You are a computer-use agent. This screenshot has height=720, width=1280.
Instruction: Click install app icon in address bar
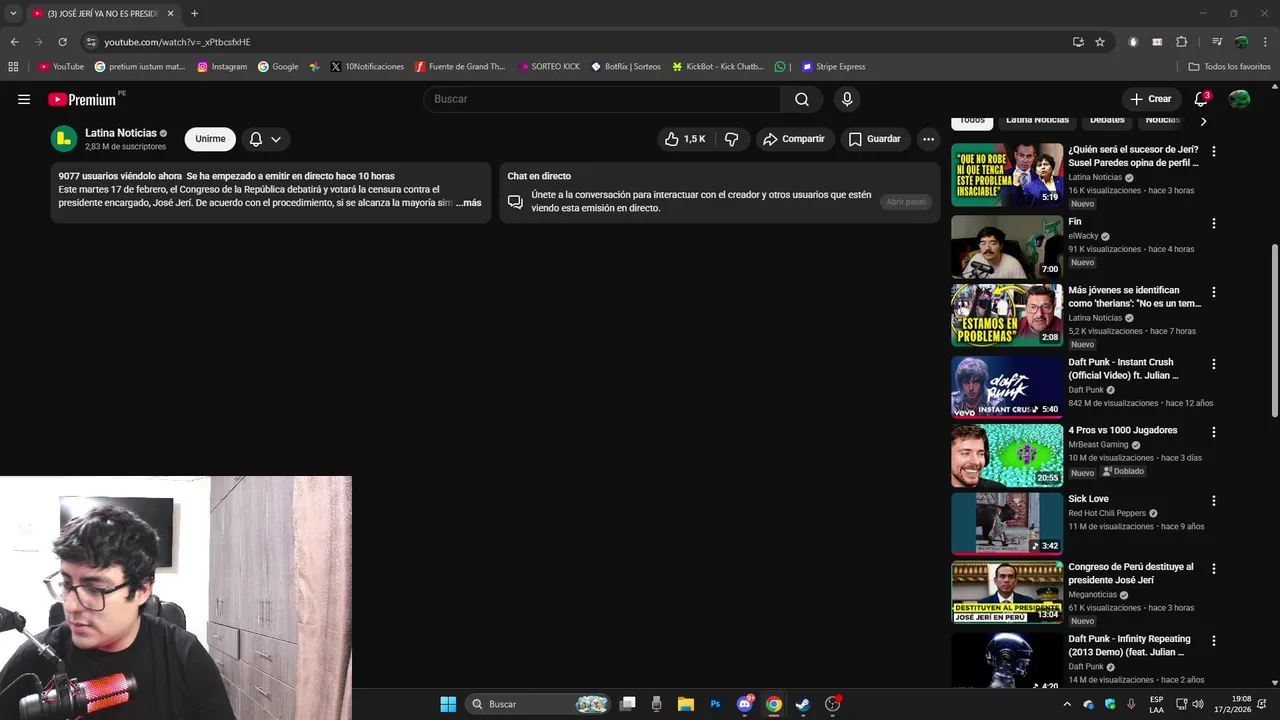[x=1078, y=42]
